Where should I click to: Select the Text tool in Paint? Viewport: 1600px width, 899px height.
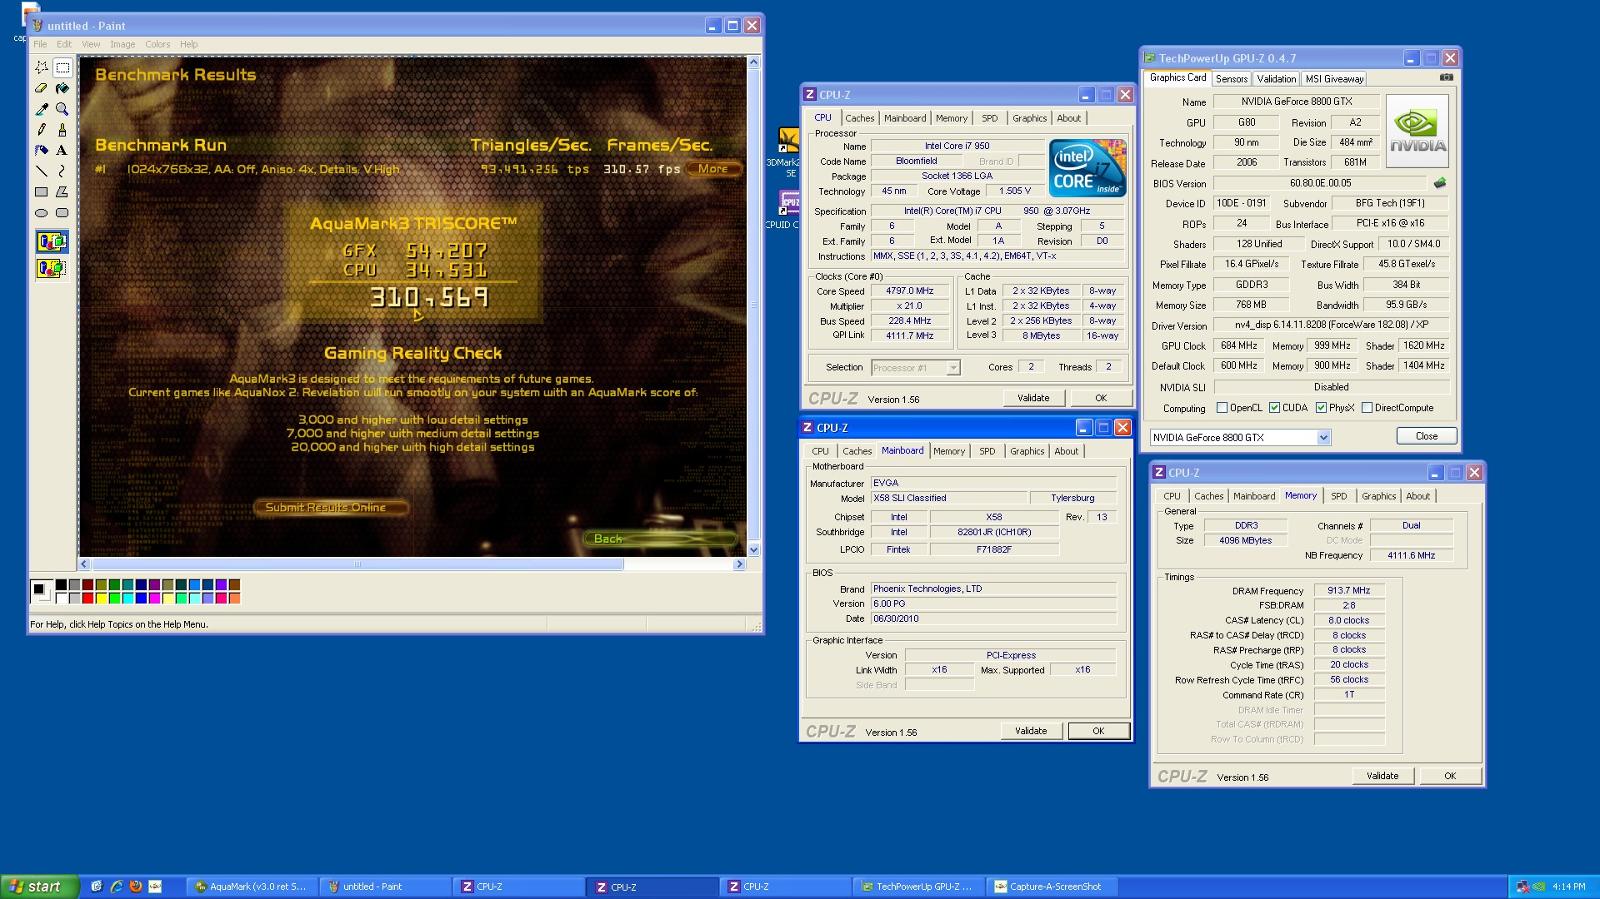(x=62, y=150)
